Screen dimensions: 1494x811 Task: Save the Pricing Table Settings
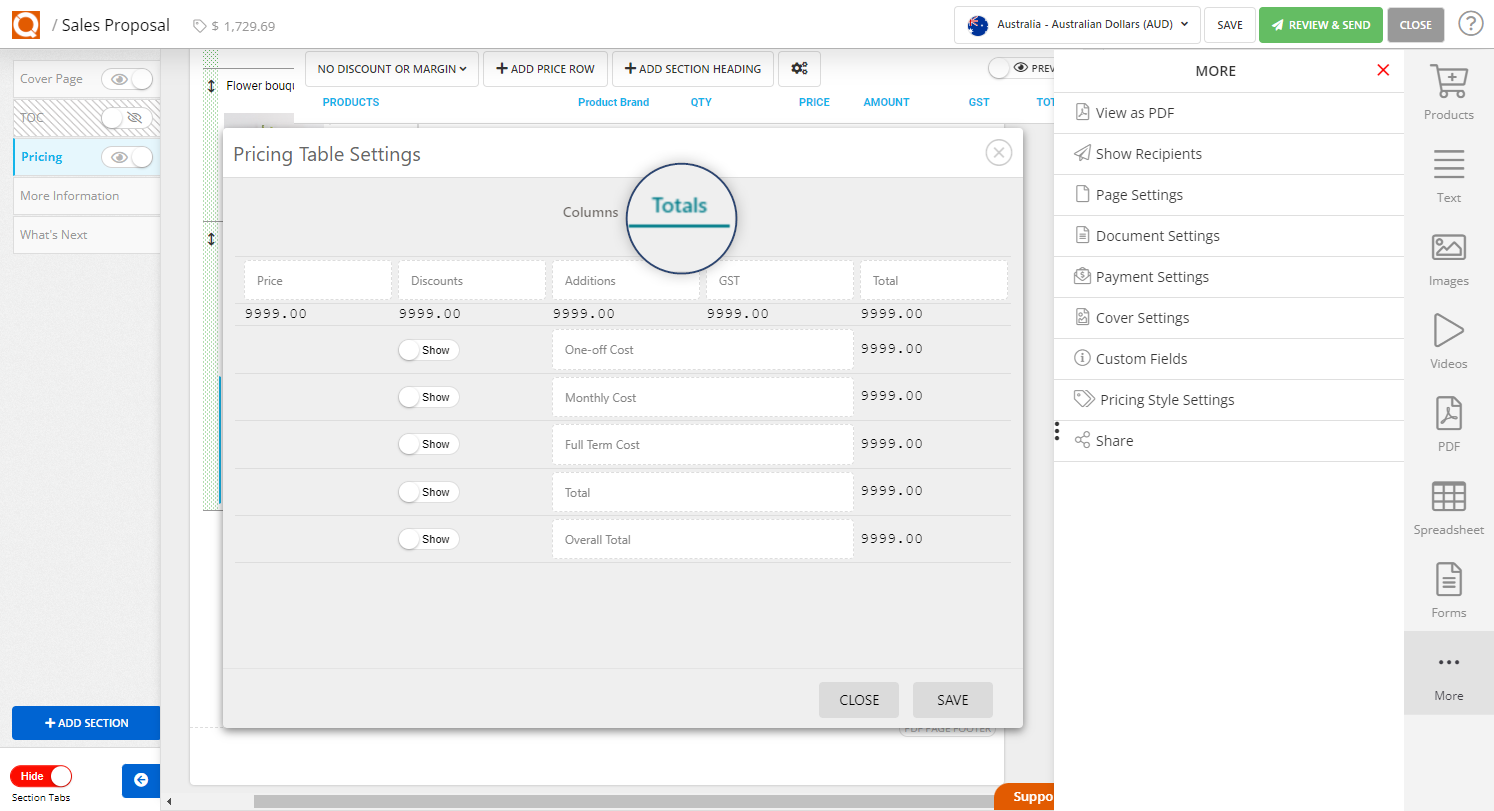(951, 699)
